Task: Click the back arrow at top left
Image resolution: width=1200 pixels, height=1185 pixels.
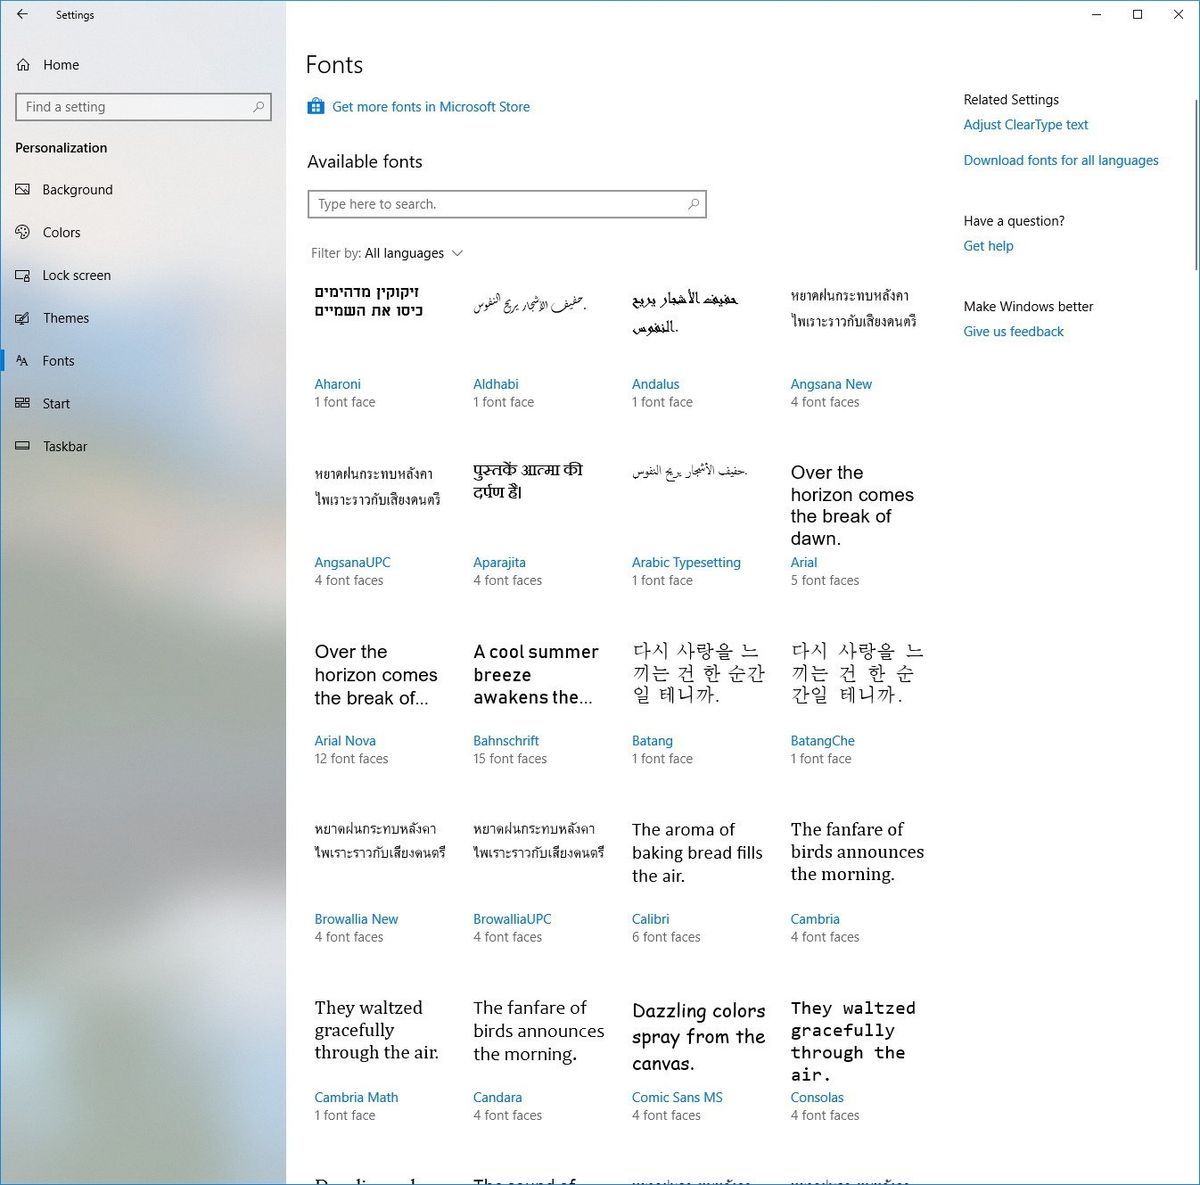Action: (x=22, y=14)
